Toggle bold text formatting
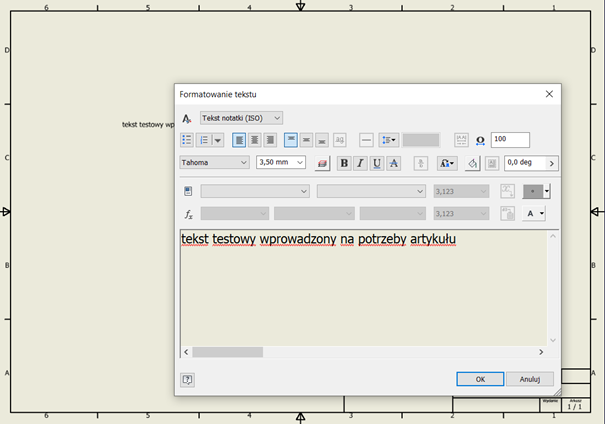Viewport: 605px width, 424px height. pyautogui.click(x=344, y=163)
